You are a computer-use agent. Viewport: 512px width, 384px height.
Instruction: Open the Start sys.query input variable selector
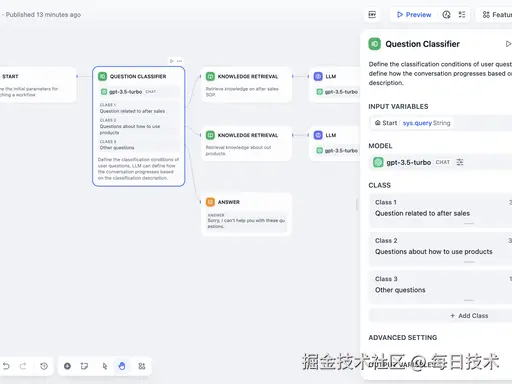[440, 123]
